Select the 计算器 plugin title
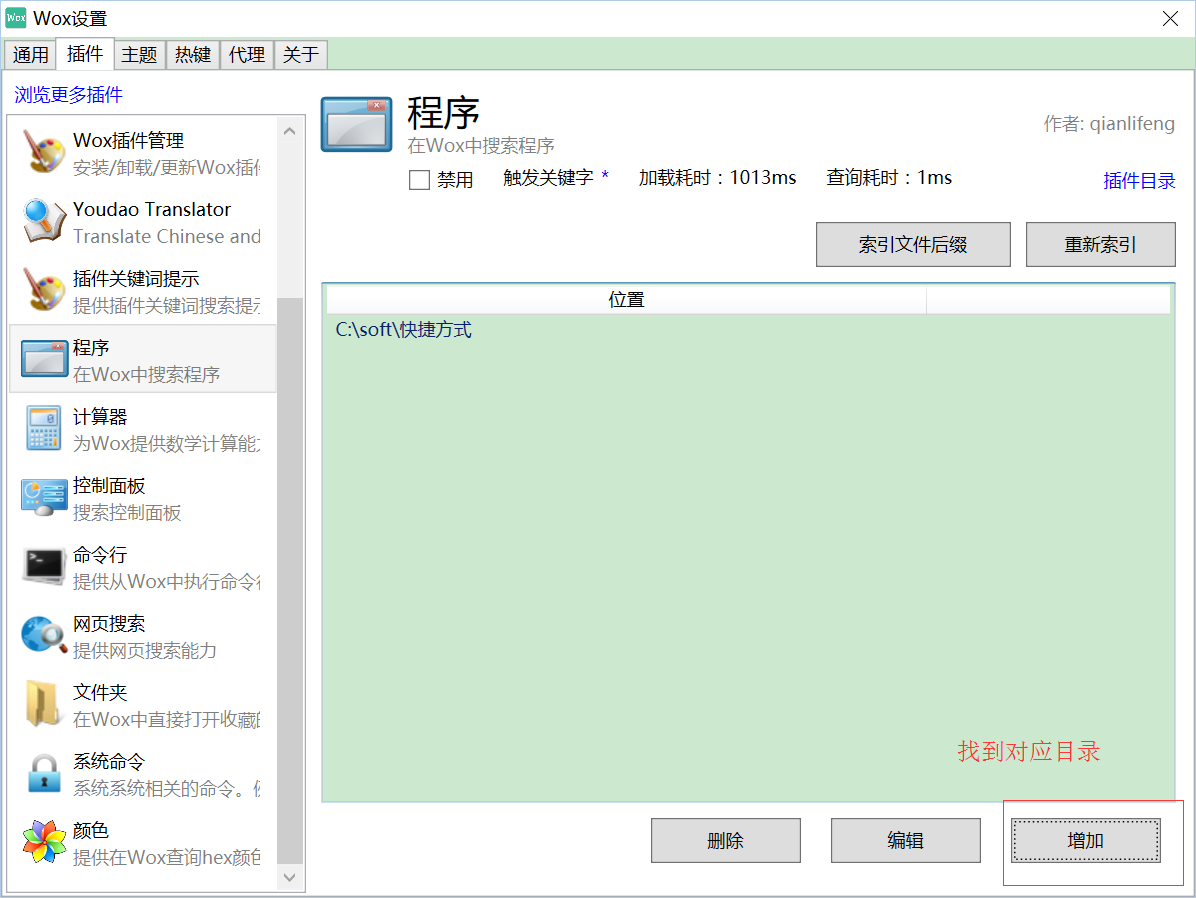1196x898 pixels. (x=100, y=417)
